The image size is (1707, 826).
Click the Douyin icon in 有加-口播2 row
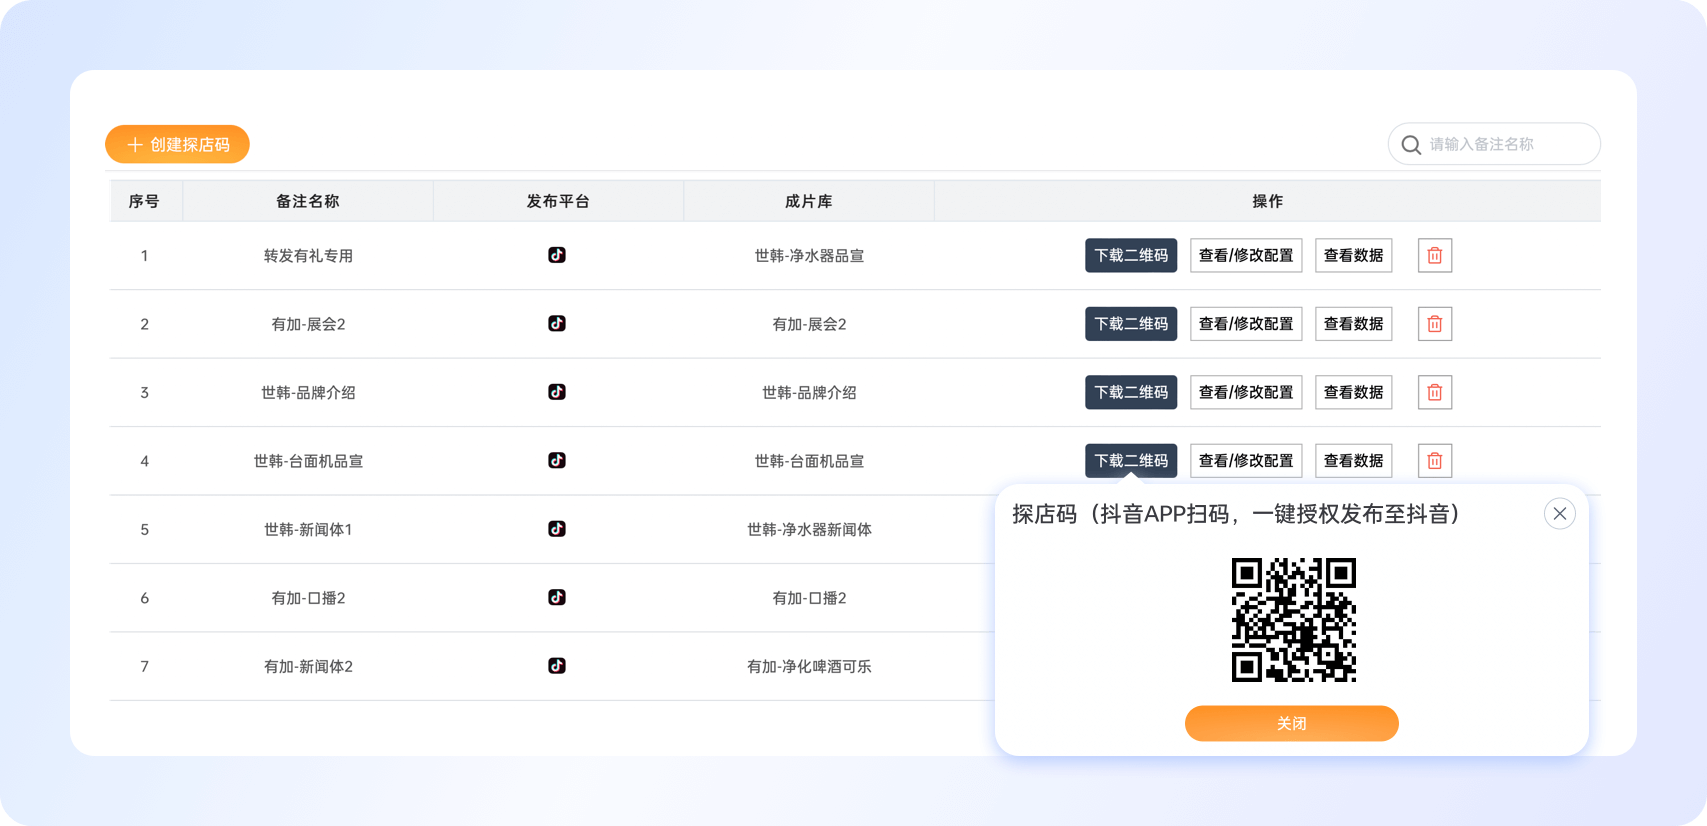[x=557, y=597]
